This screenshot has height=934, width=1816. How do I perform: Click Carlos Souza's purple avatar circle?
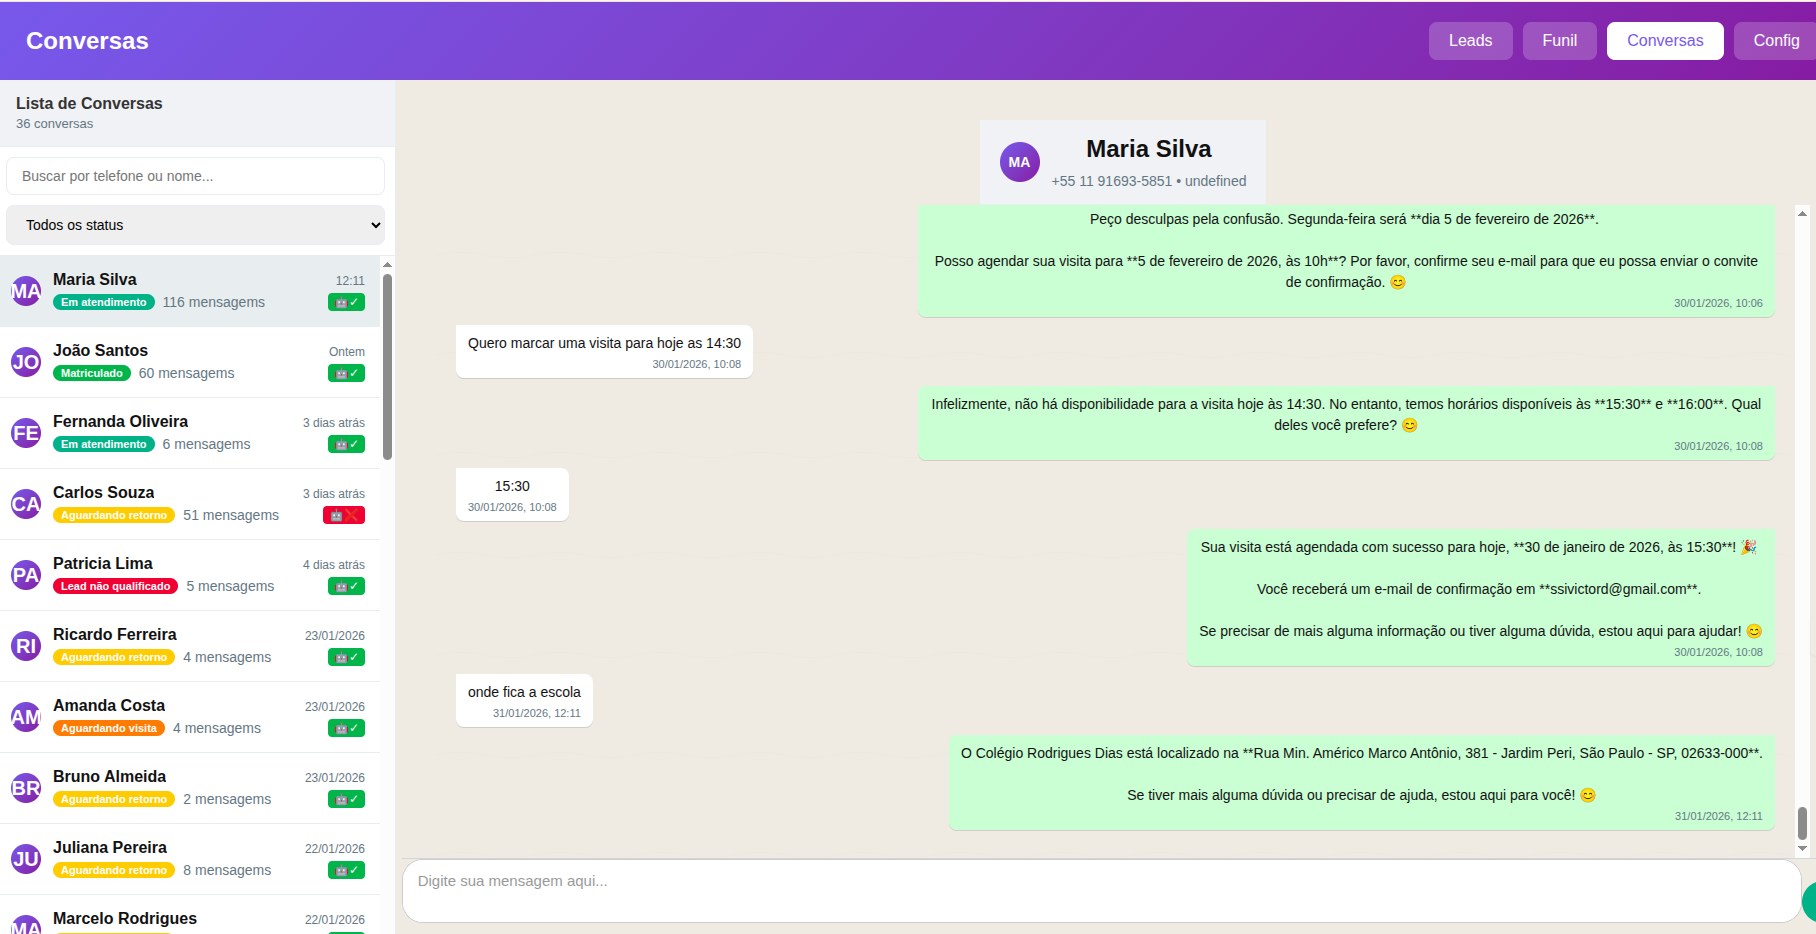[x=26, y=504]
